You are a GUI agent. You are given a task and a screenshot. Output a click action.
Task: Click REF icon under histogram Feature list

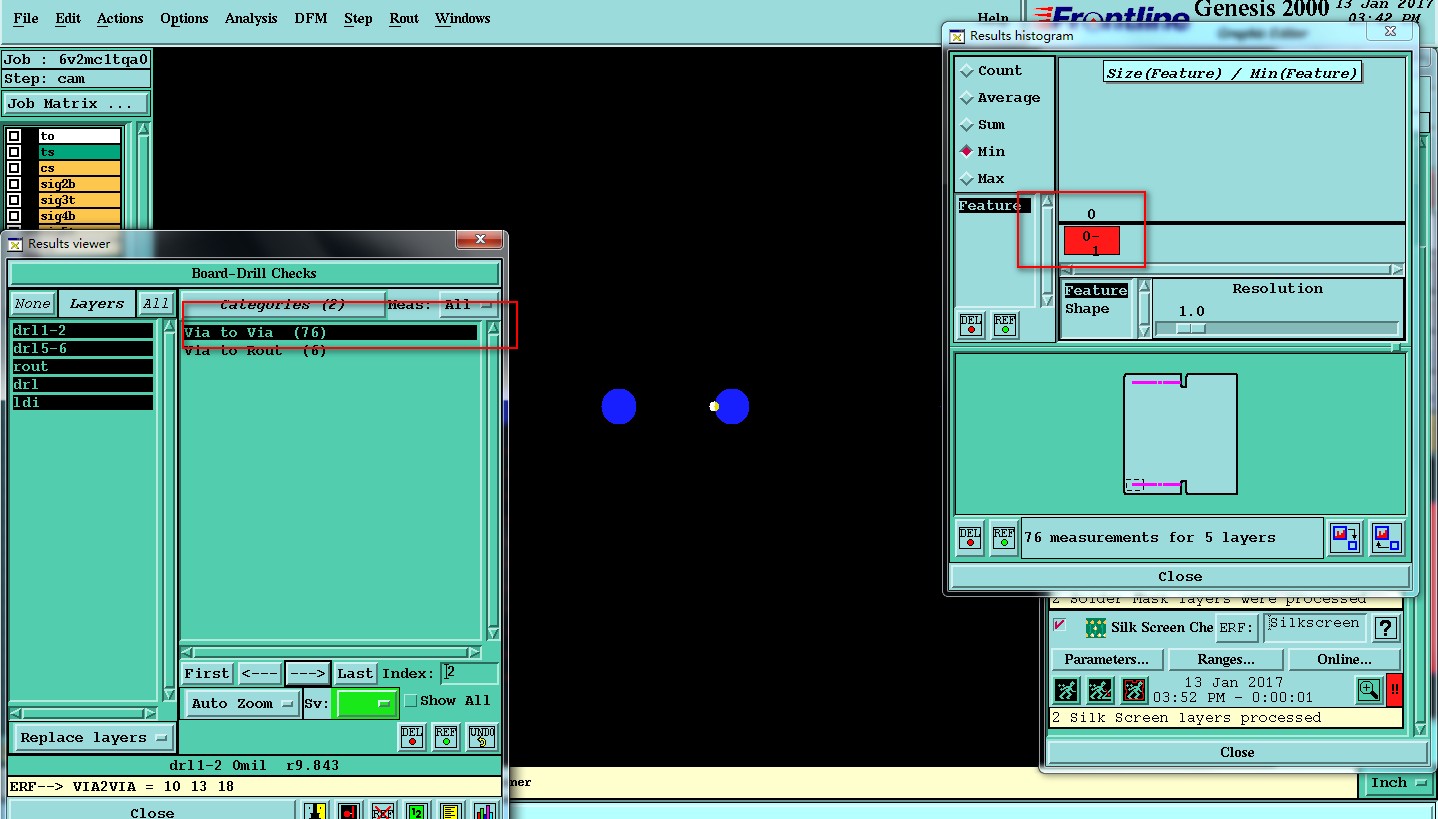click(1004, 325)
